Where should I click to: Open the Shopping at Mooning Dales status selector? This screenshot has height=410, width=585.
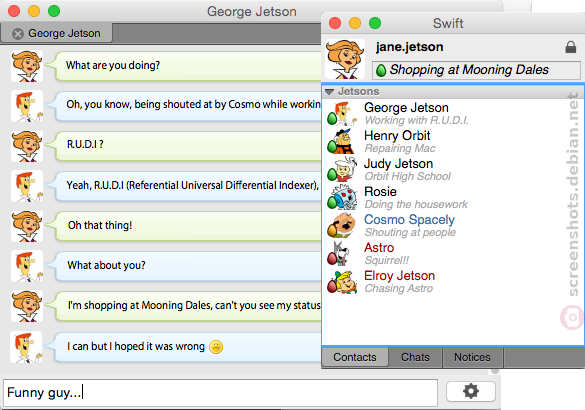(476, 70)
